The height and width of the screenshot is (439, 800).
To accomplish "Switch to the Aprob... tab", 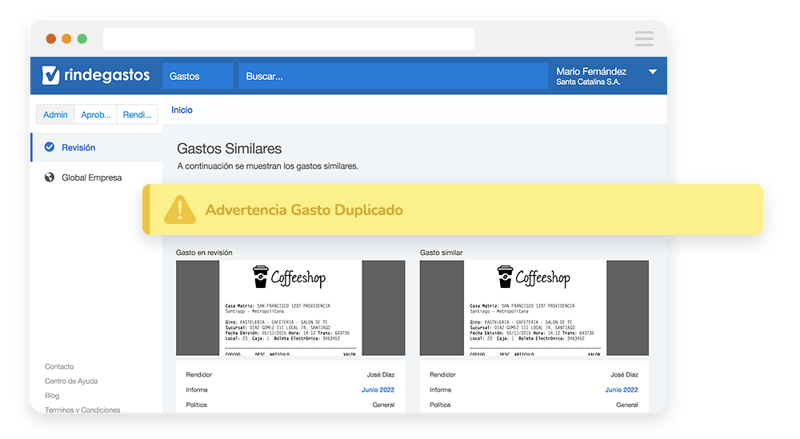I will coord(96,115).
